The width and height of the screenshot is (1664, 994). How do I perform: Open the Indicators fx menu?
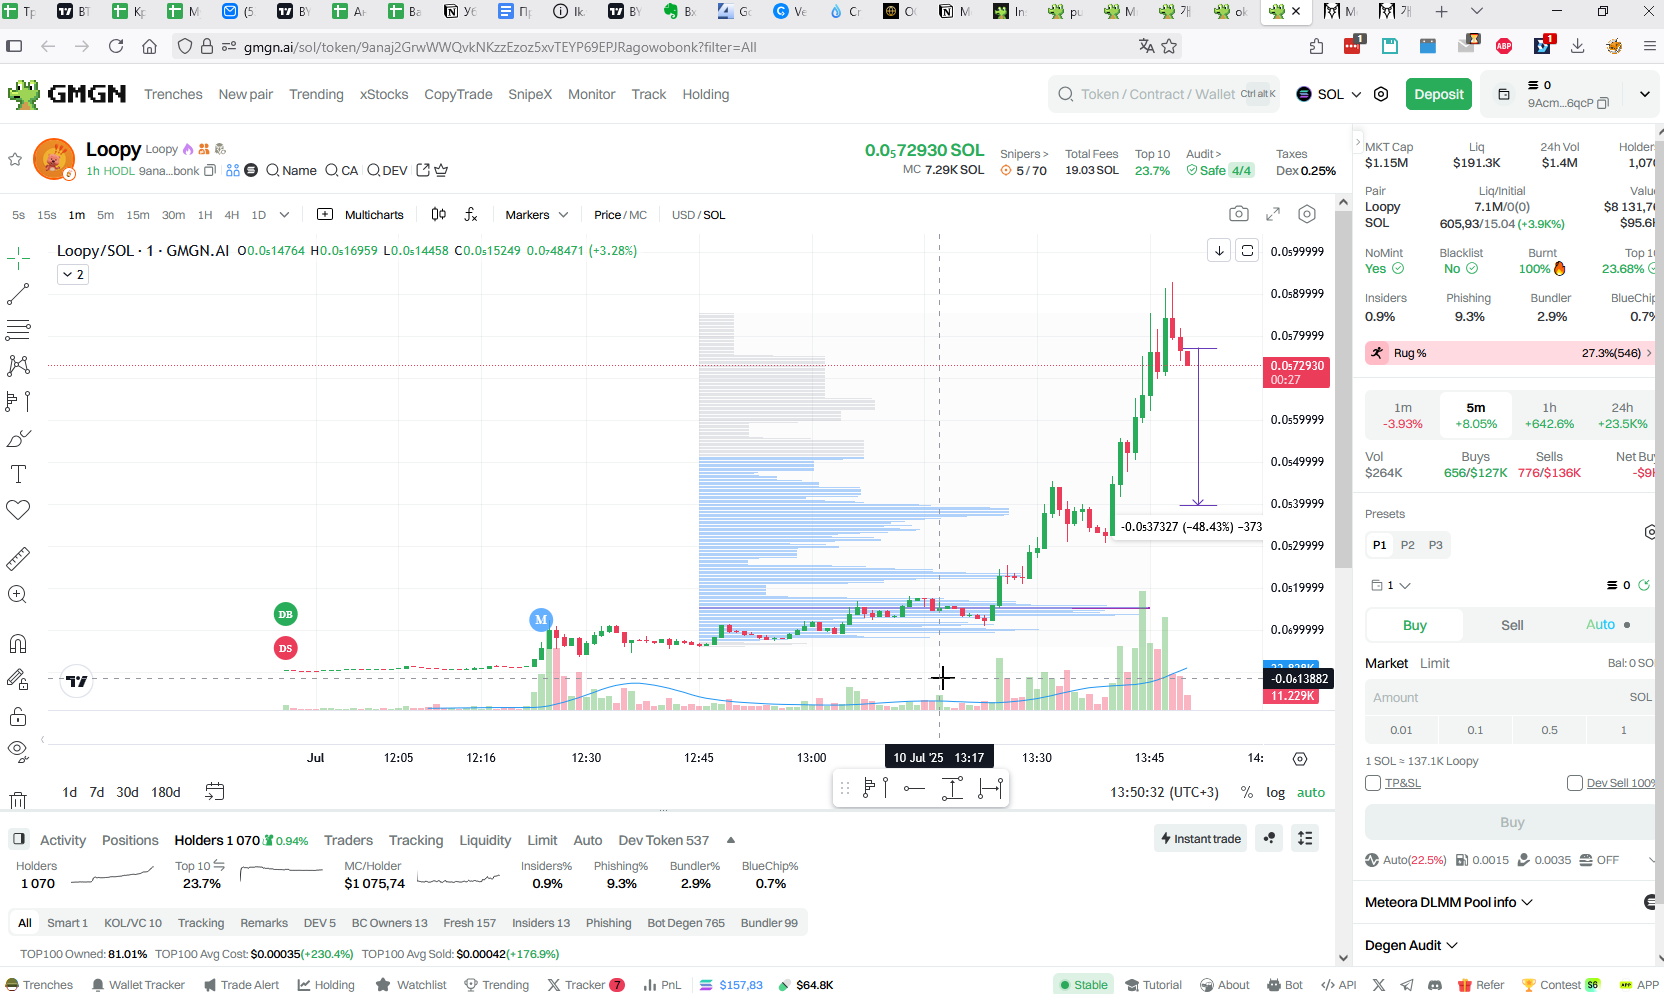click(471, 214)
